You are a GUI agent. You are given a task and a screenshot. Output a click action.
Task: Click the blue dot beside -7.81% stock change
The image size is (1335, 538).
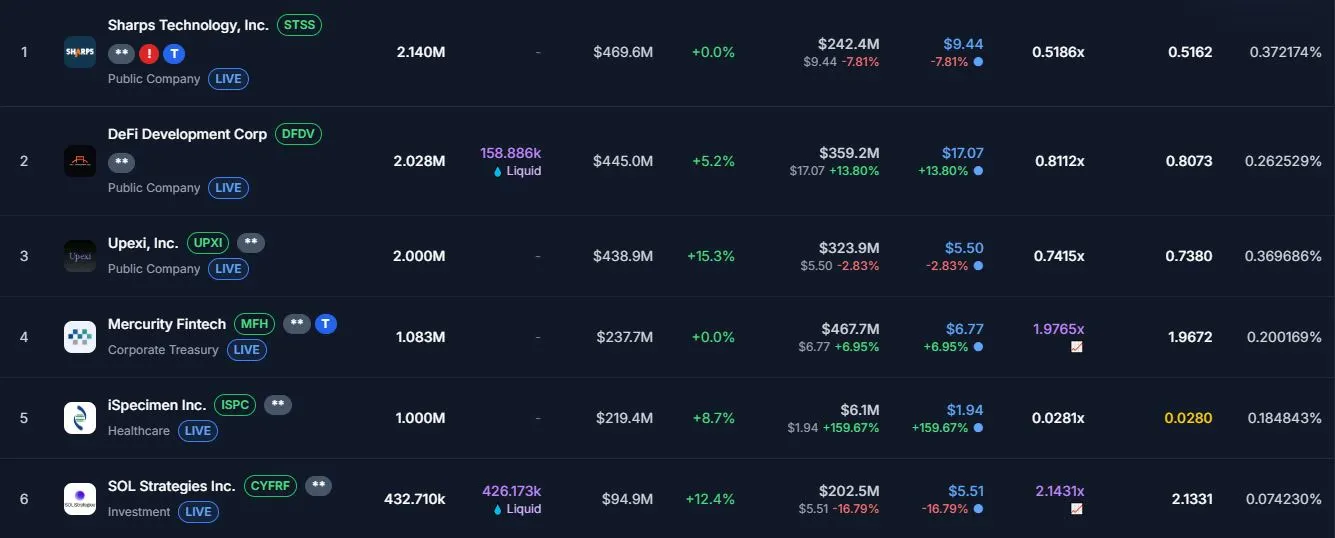[x=978, y=62]
